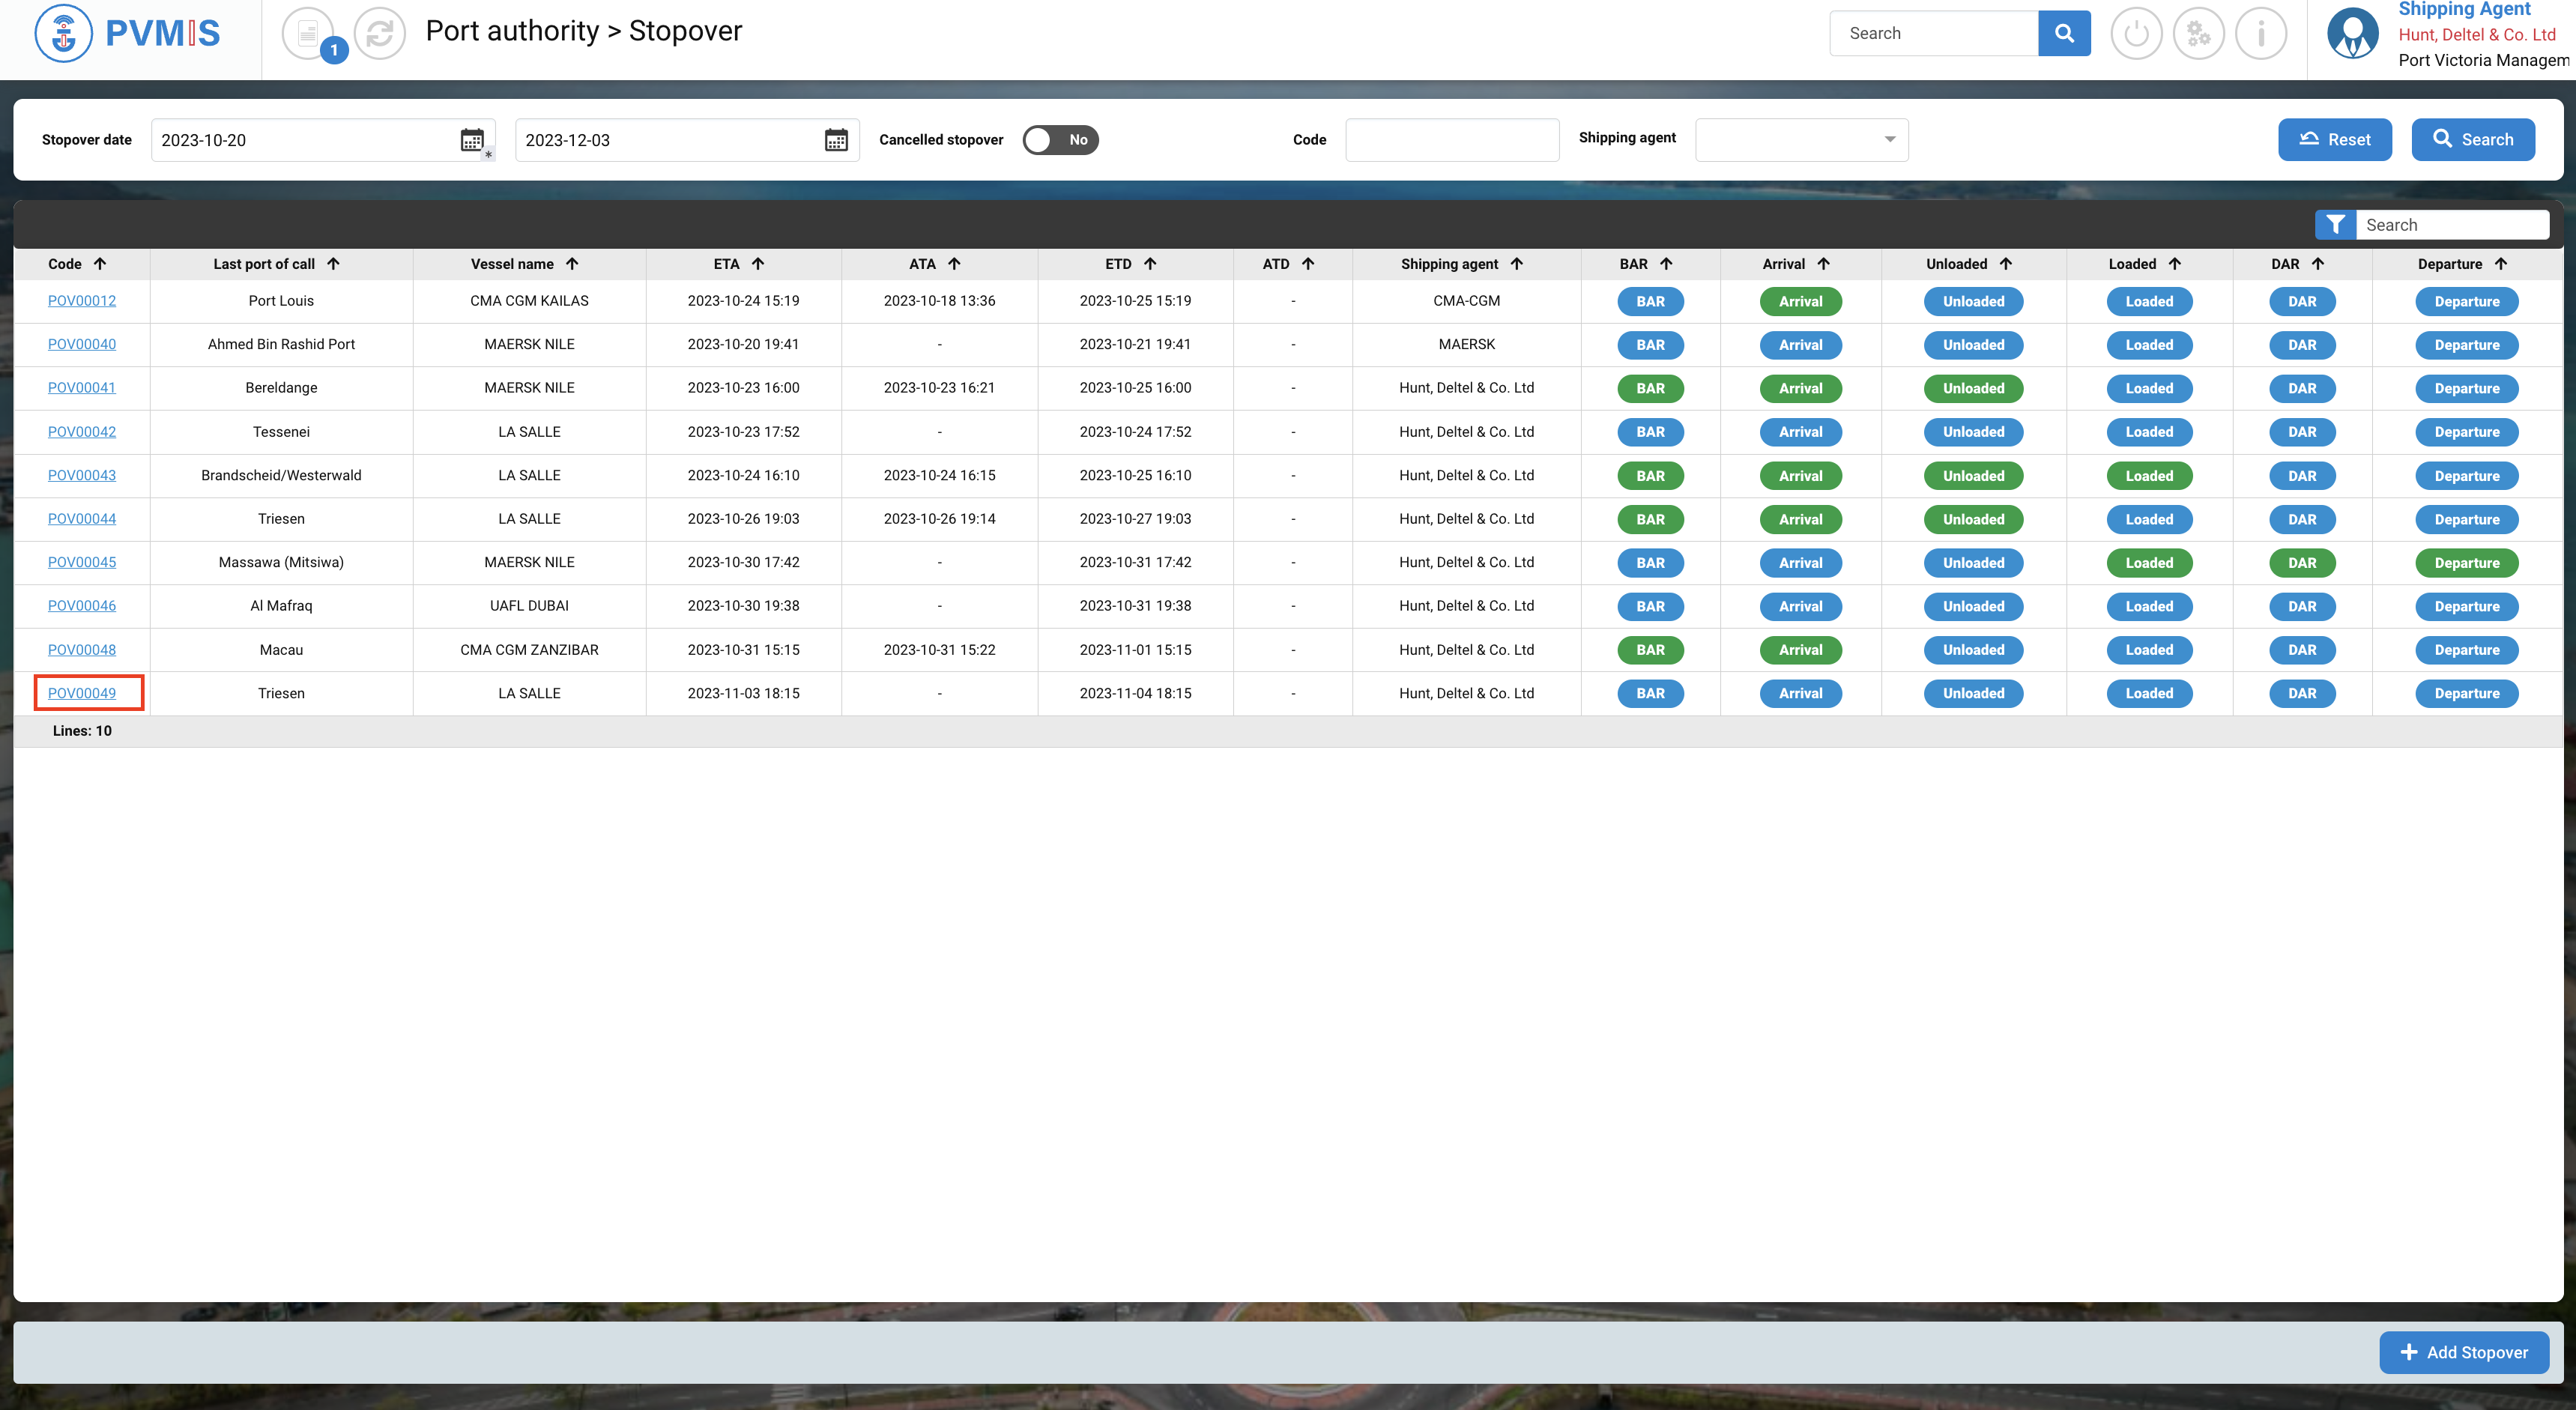Open the document notifications icon
Screen dimensions: 2576x1410
pyautogui.click(x=308, y=33)
